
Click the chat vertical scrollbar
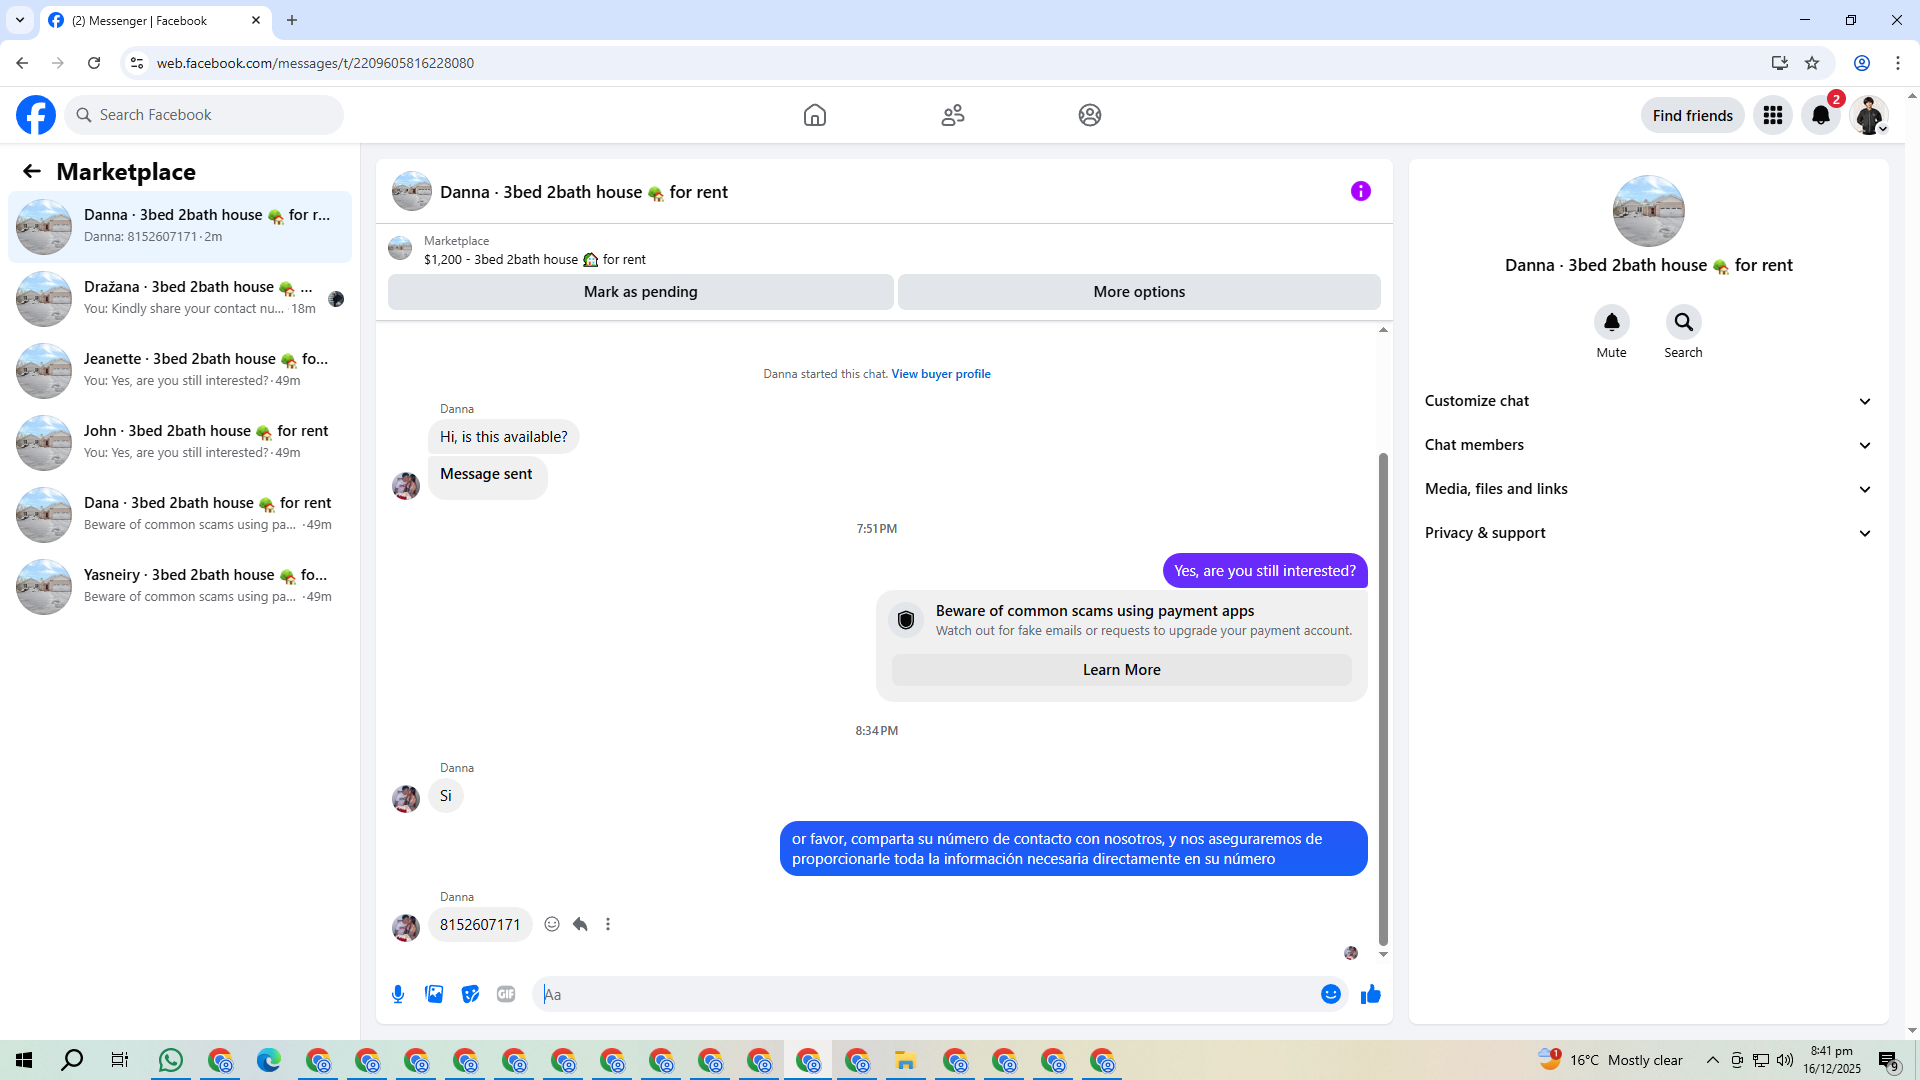1384,698
